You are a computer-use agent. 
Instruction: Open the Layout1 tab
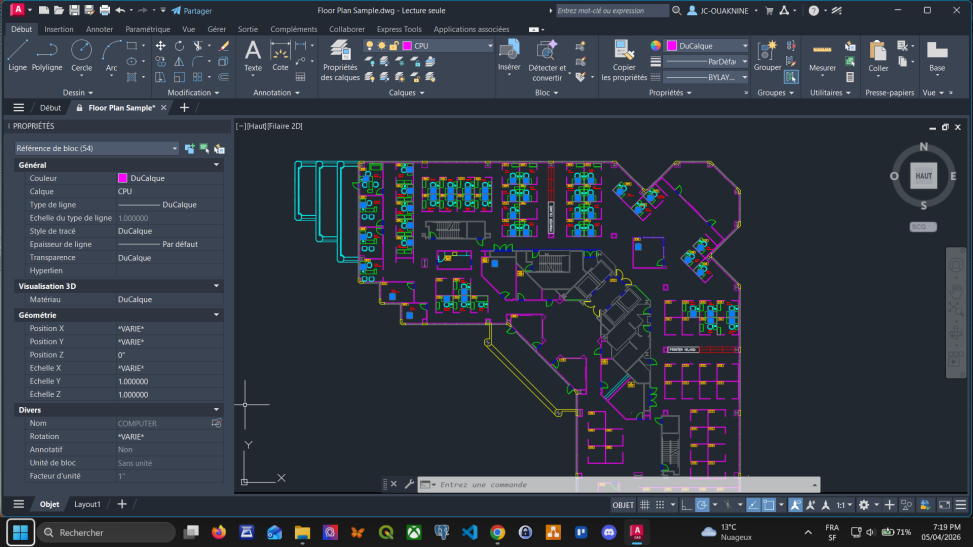88,505
